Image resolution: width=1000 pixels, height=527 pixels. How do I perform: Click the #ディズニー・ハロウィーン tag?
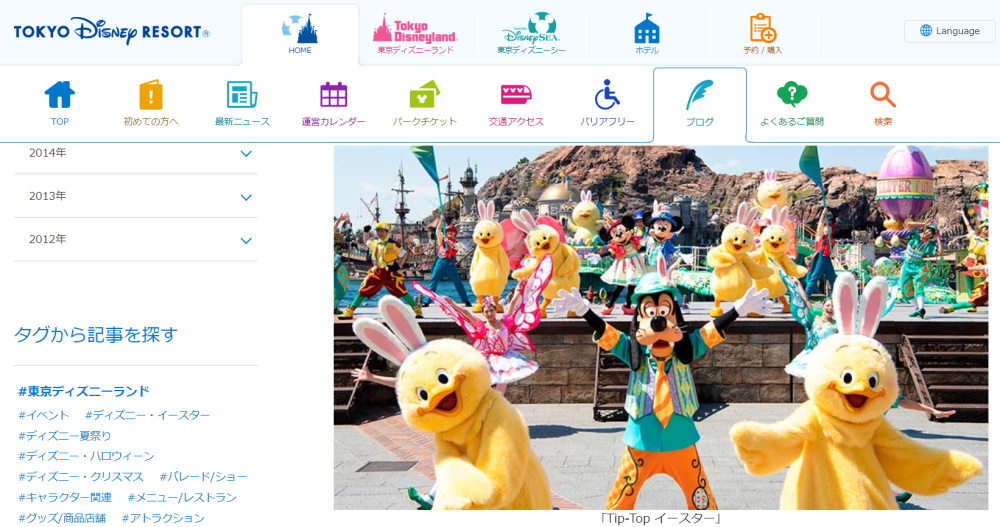point(86,456)
